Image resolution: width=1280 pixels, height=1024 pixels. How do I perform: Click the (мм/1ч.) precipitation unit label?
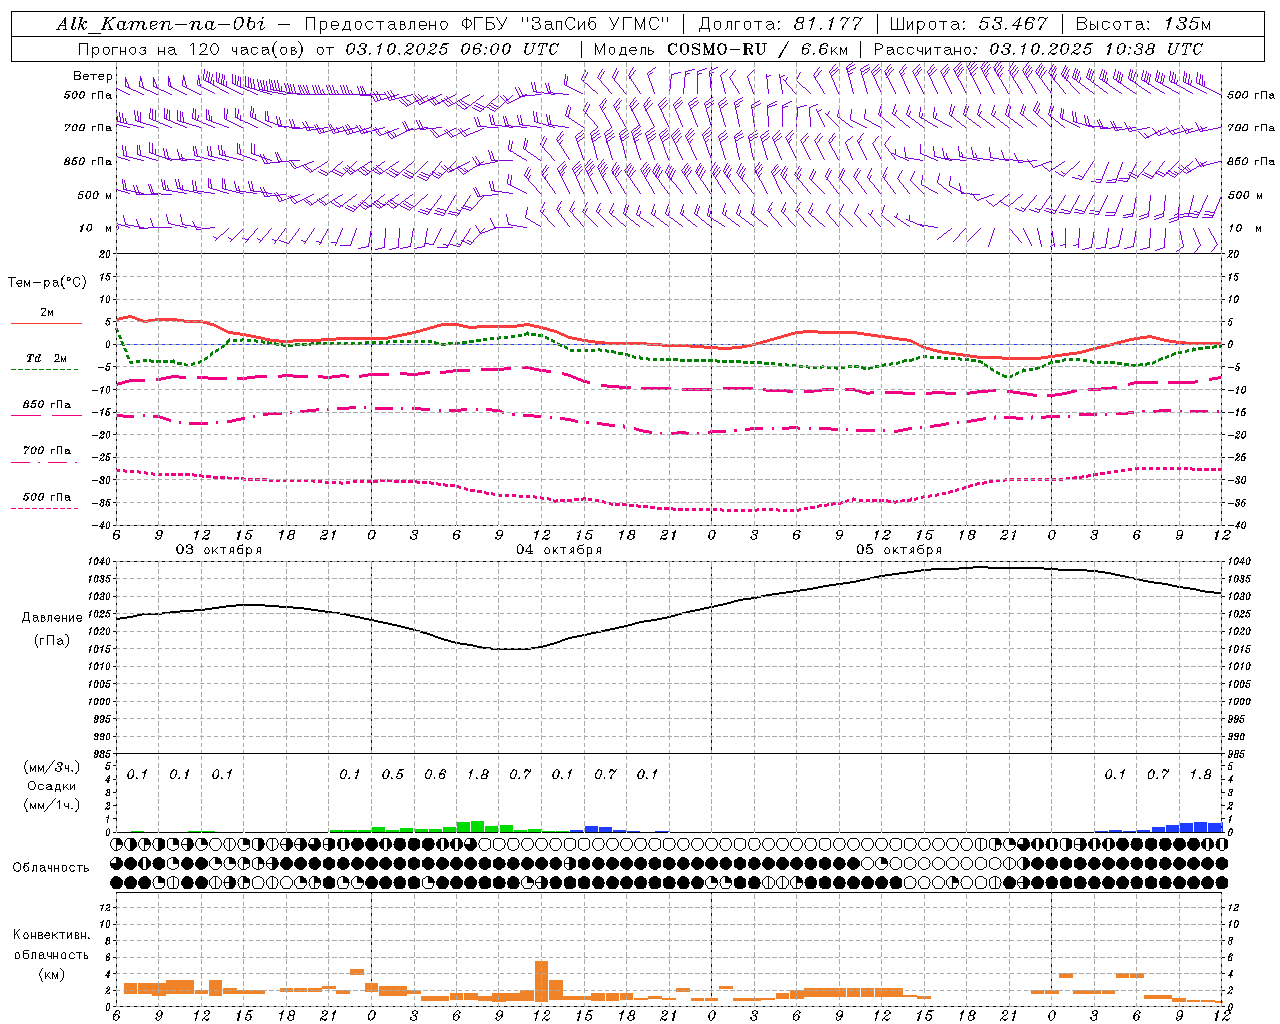(x=52, y=805)
